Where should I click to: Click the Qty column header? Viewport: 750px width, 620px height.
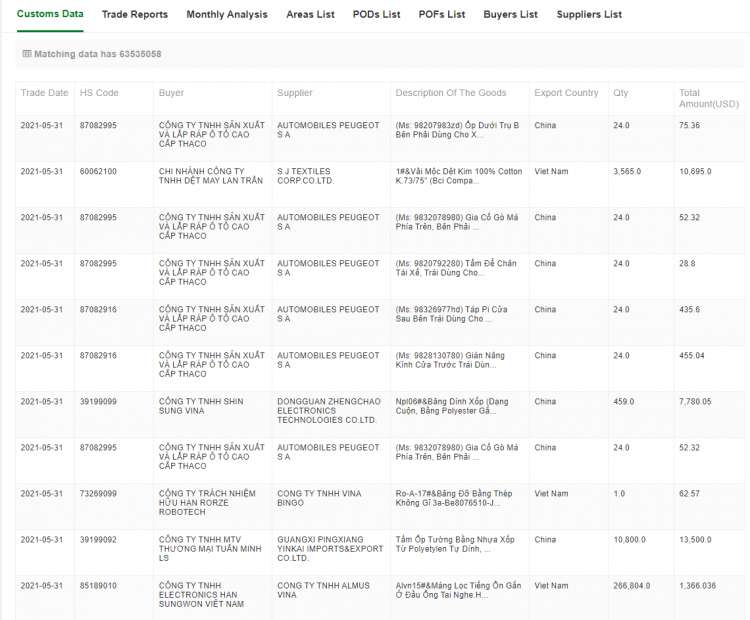pyautogui.click(x=621, y=93)
